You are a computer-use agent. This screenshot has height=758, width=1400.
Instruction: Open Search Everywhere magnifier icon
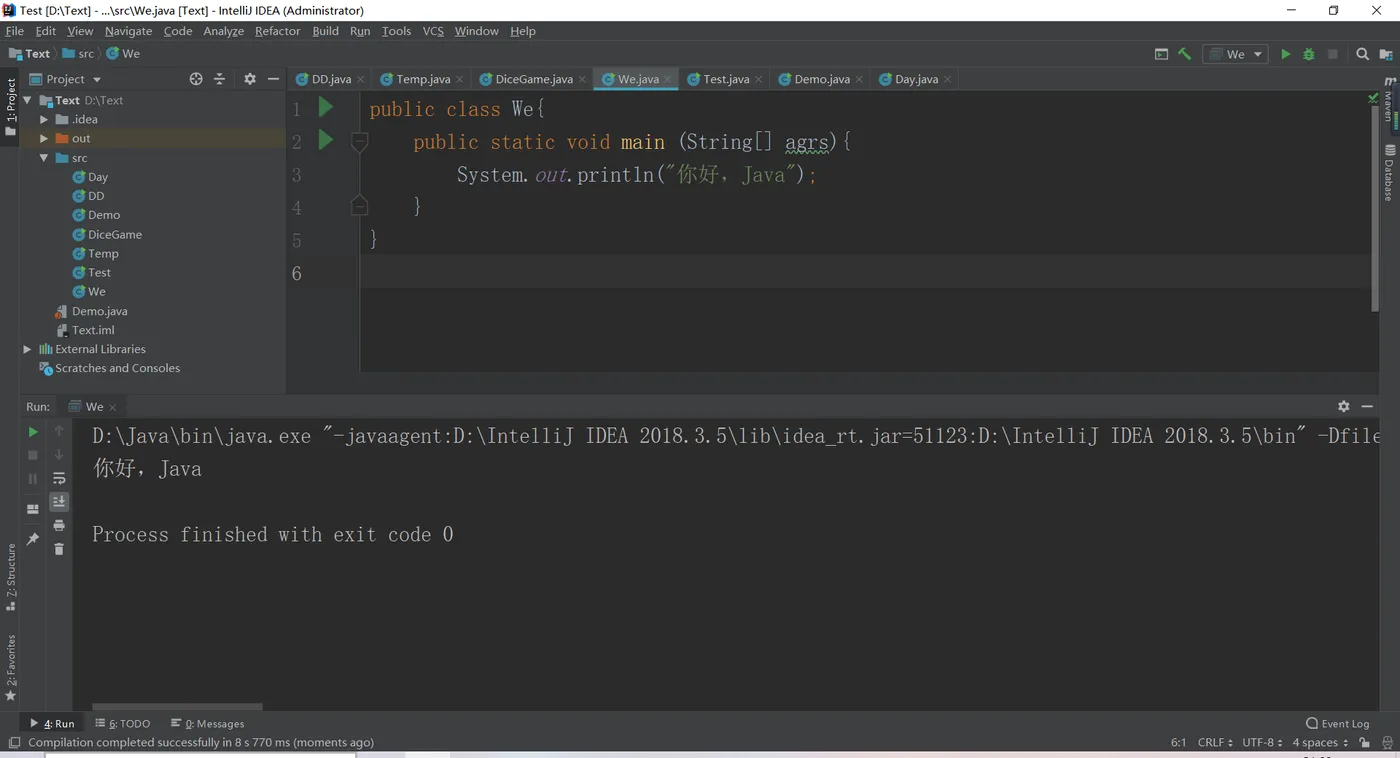[1362, 54]
